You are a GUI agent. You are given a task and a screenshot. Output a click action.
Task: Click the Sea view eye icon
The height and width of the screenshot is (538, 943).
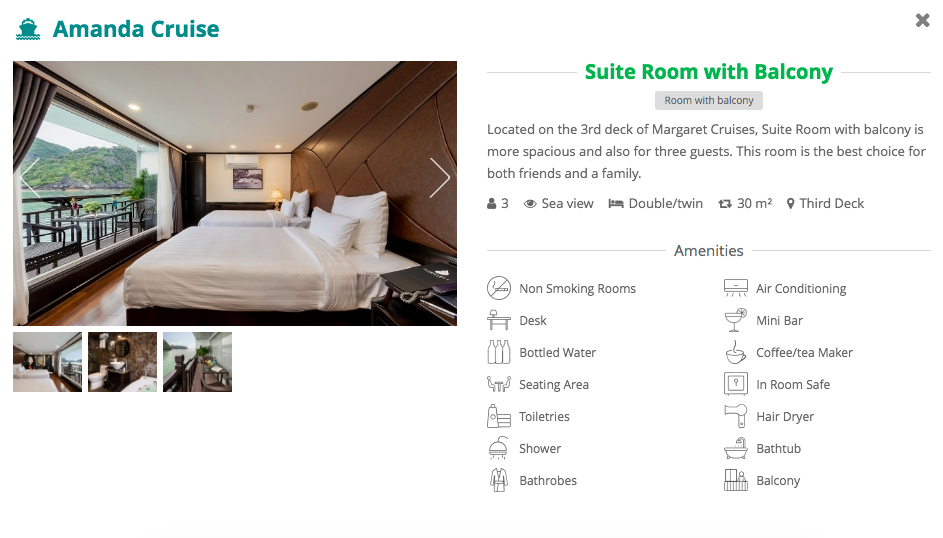tap(530, 204)
